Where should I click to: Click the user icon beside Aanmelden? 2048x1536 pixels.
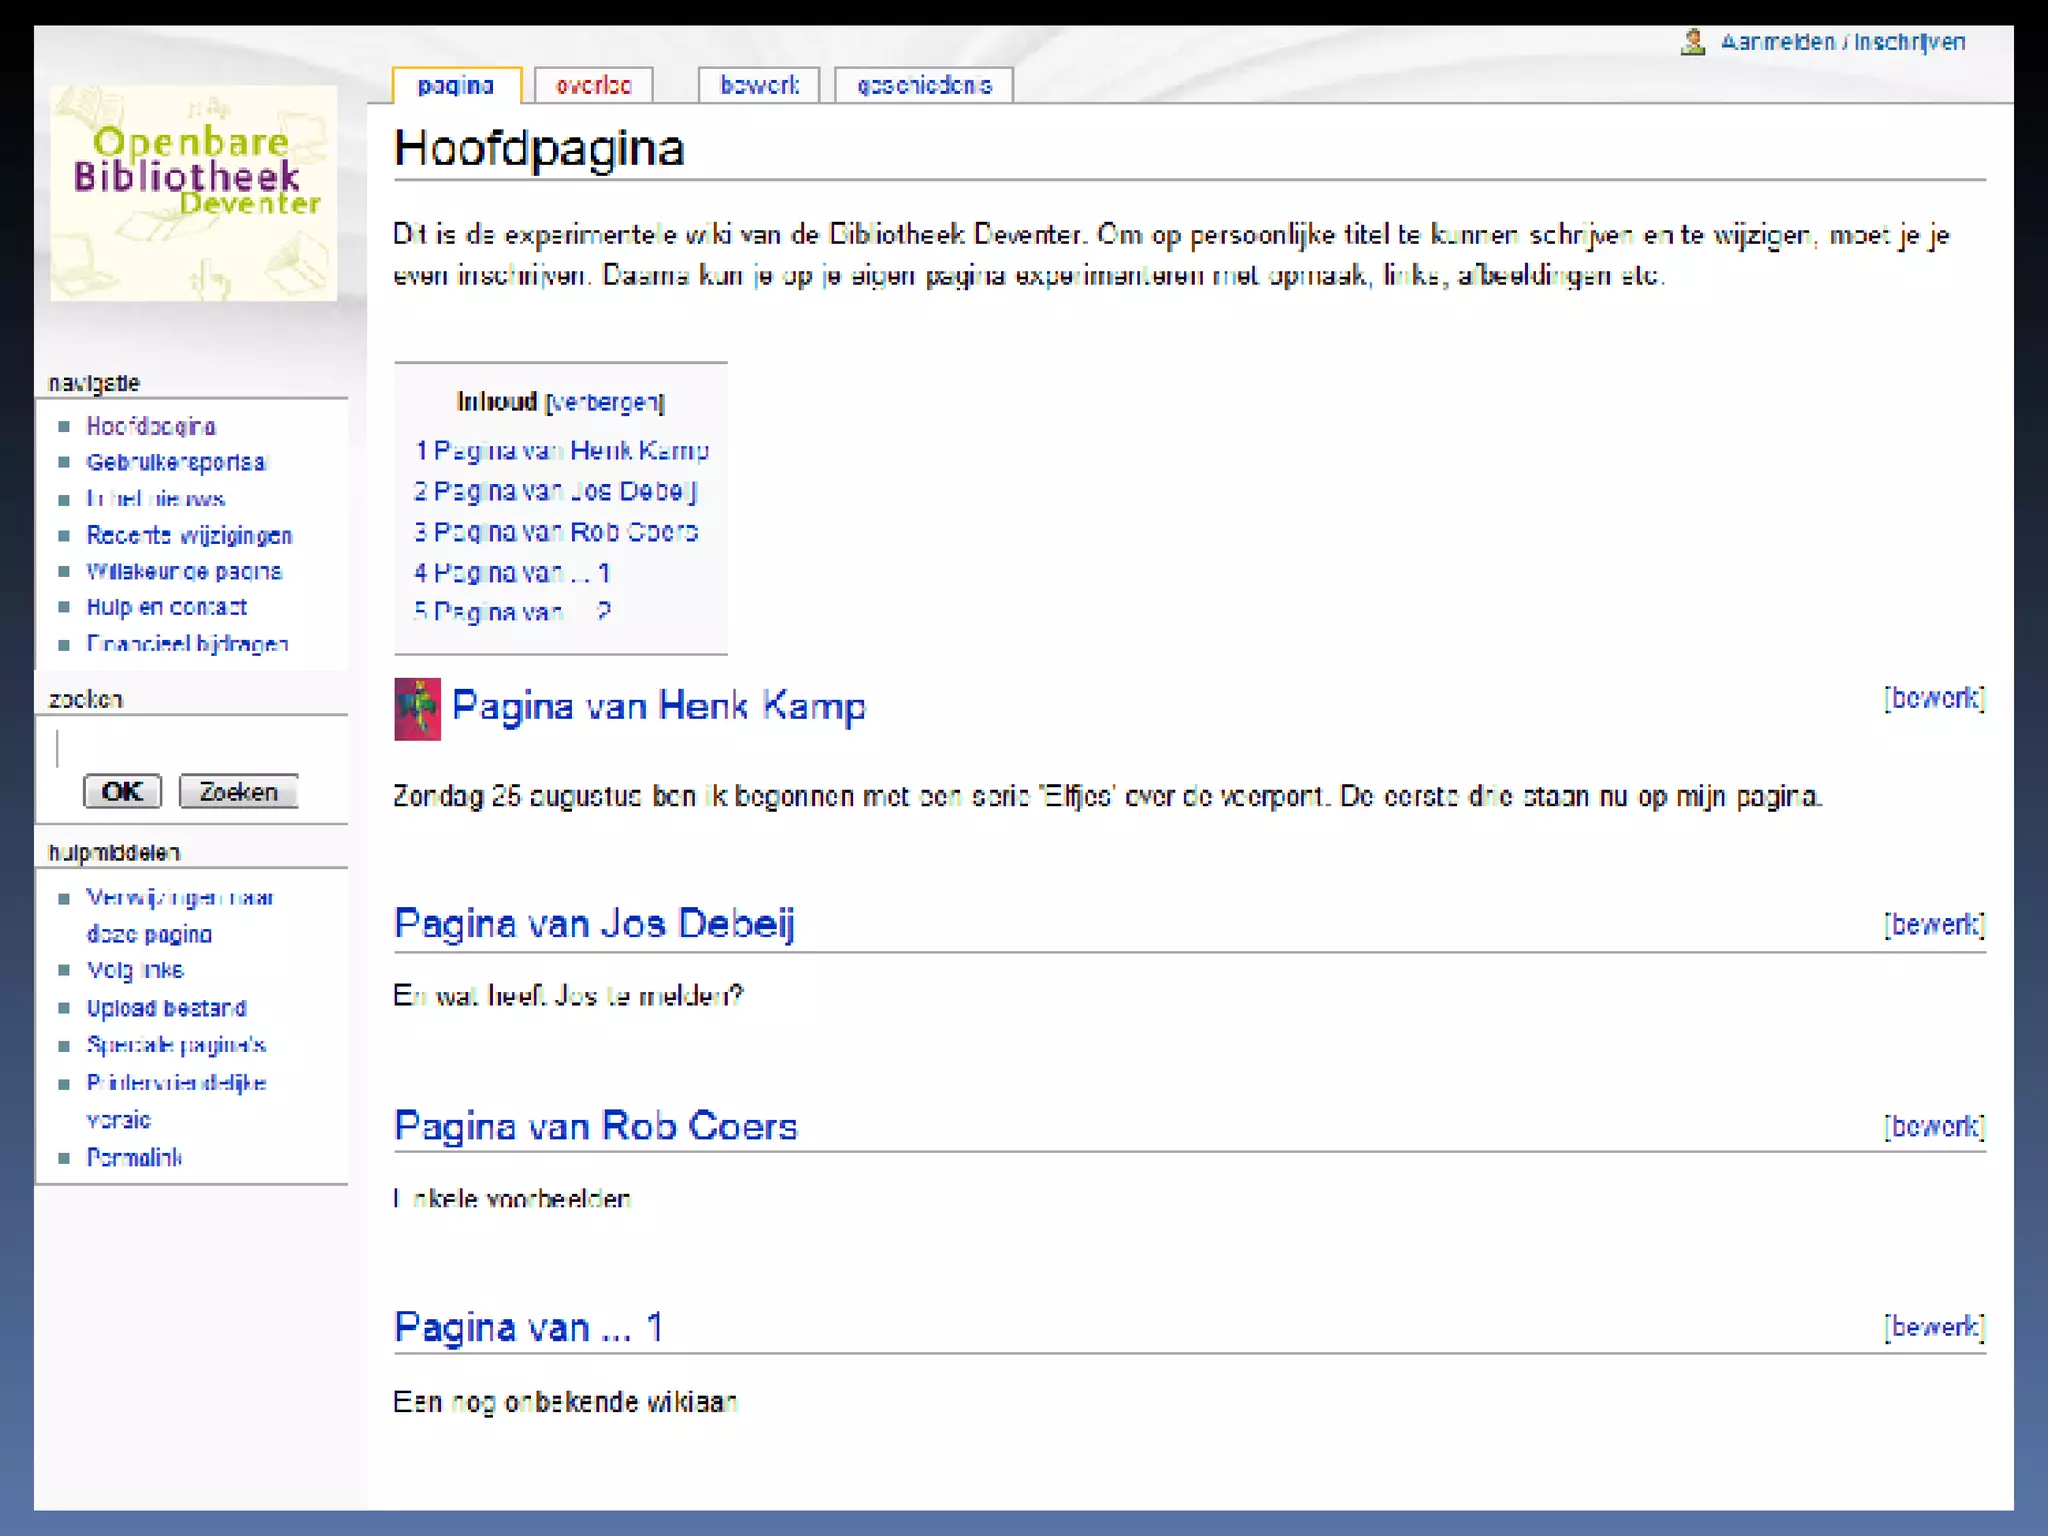(1692, 42)
